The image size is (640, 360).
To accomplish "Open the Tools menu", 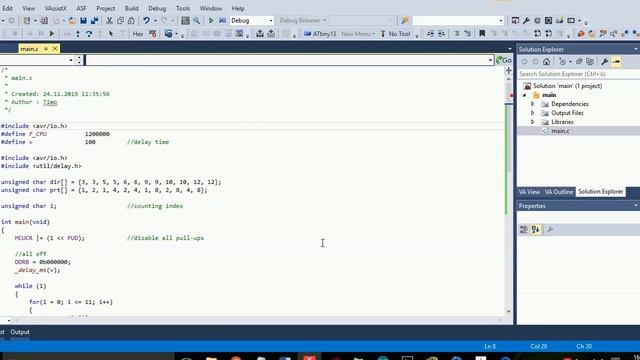I will (183, 8).
